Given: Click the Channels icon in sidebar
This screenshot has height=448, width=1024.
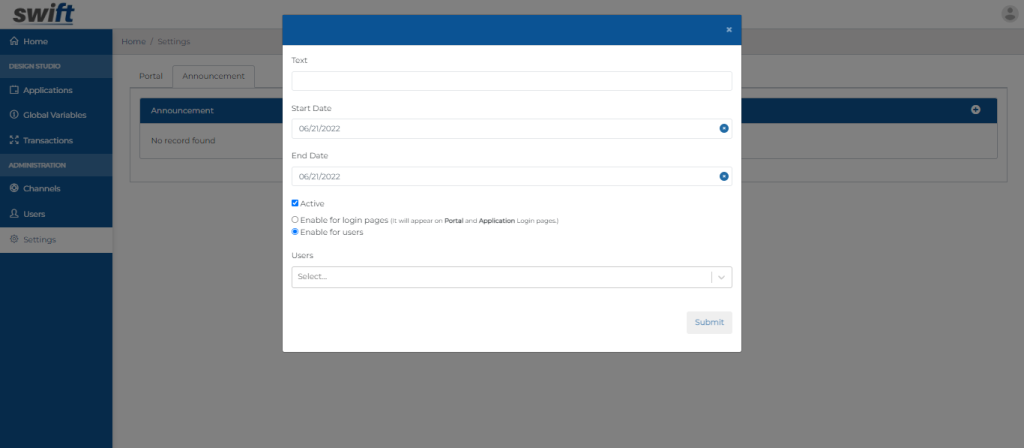Looking at the screenshot, I should [14, 188].
